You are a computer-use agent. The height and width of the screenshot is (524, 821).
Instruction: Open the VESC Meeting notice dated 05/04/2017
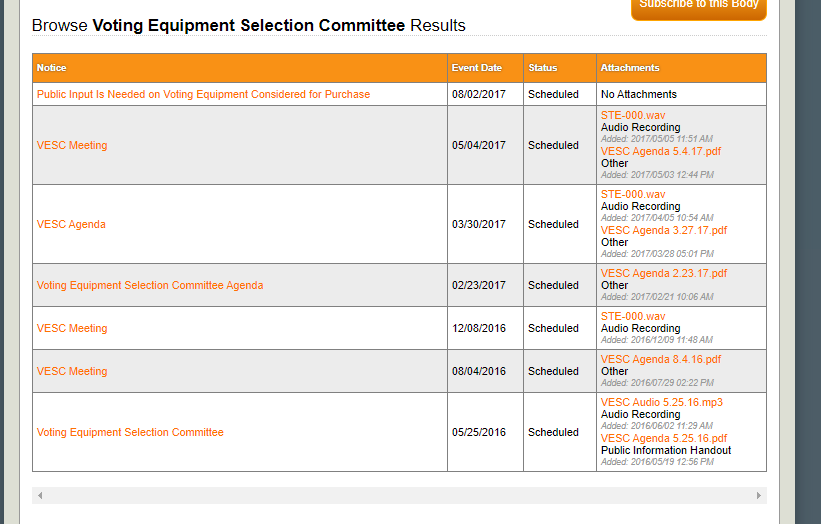72,145
